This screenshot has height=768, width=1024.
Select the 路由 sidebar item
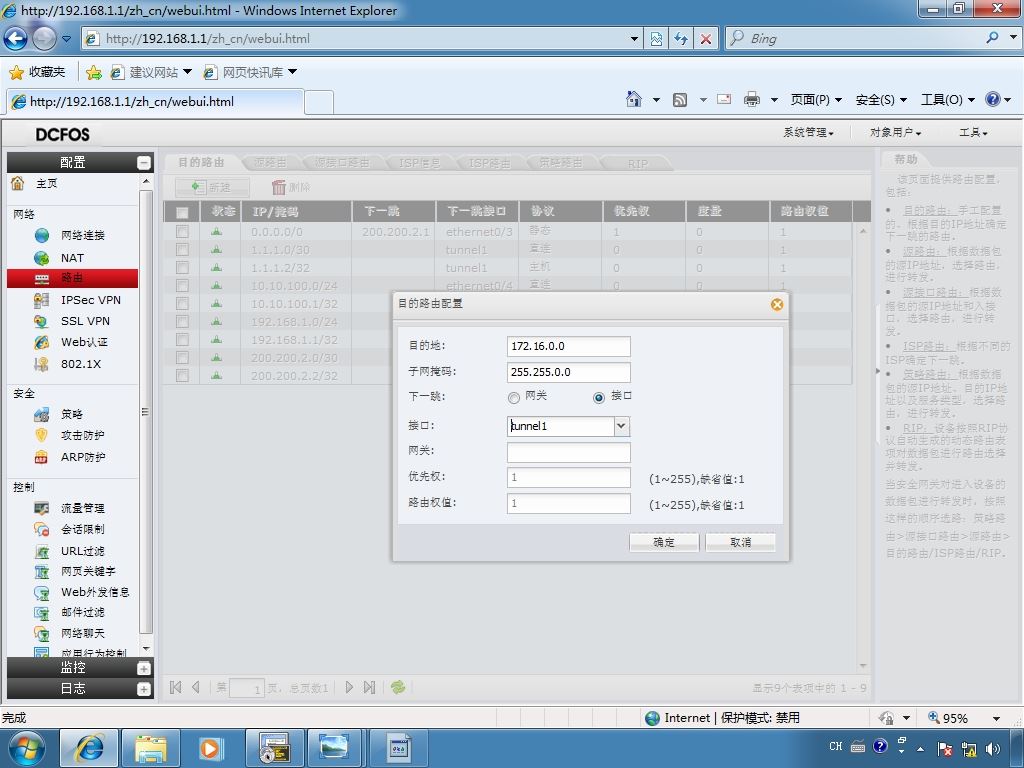[x=72, y=278]
